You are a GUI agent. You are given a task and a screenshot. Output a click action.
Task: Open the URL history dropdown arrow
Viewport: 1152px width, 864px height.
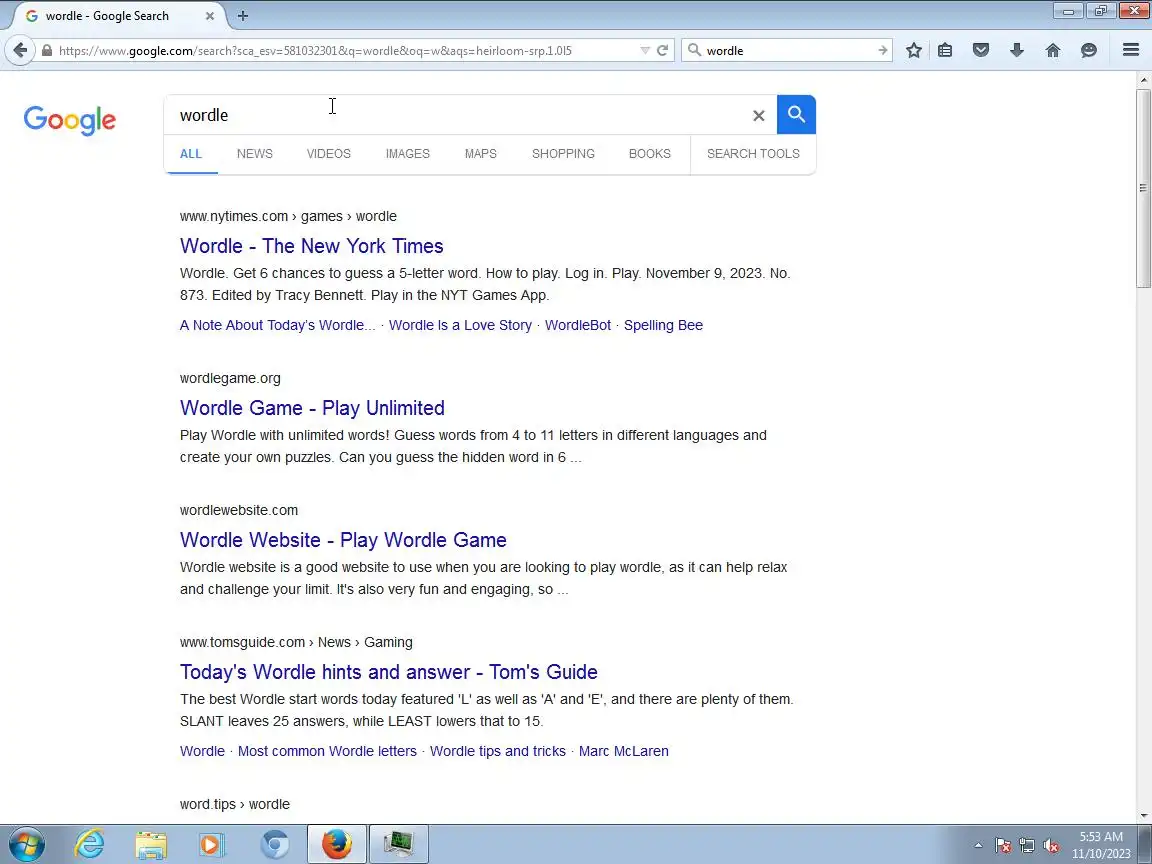click(x=645, y=50)
